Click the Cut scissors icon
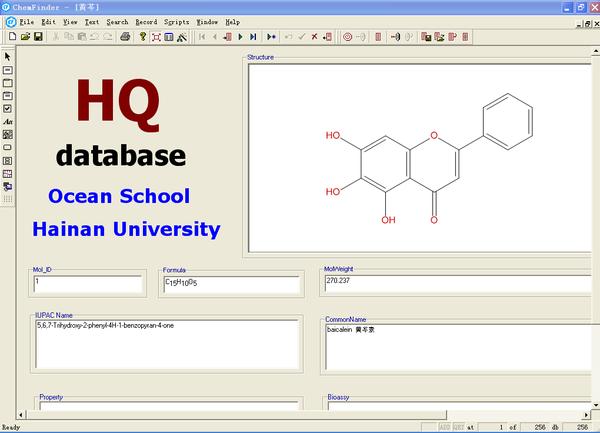 click(x=56, y=36)
